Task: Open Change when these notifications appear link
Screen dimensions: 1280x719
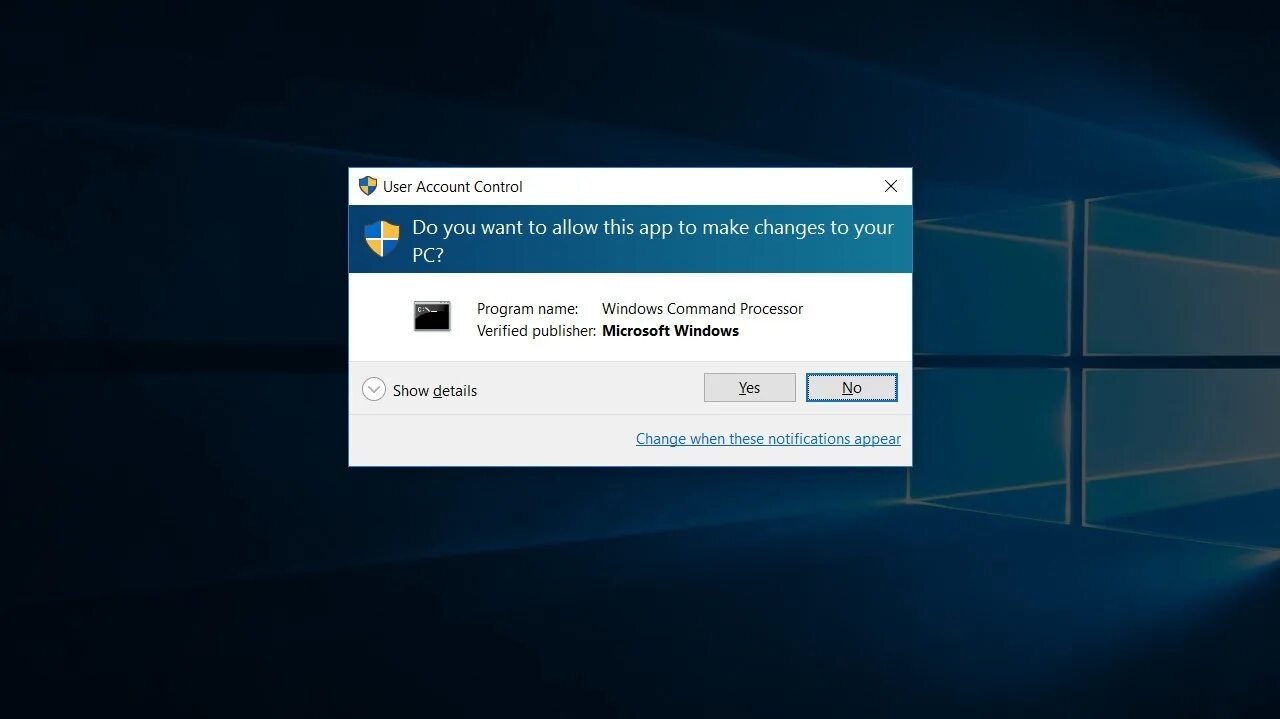Action: point(768,439)
